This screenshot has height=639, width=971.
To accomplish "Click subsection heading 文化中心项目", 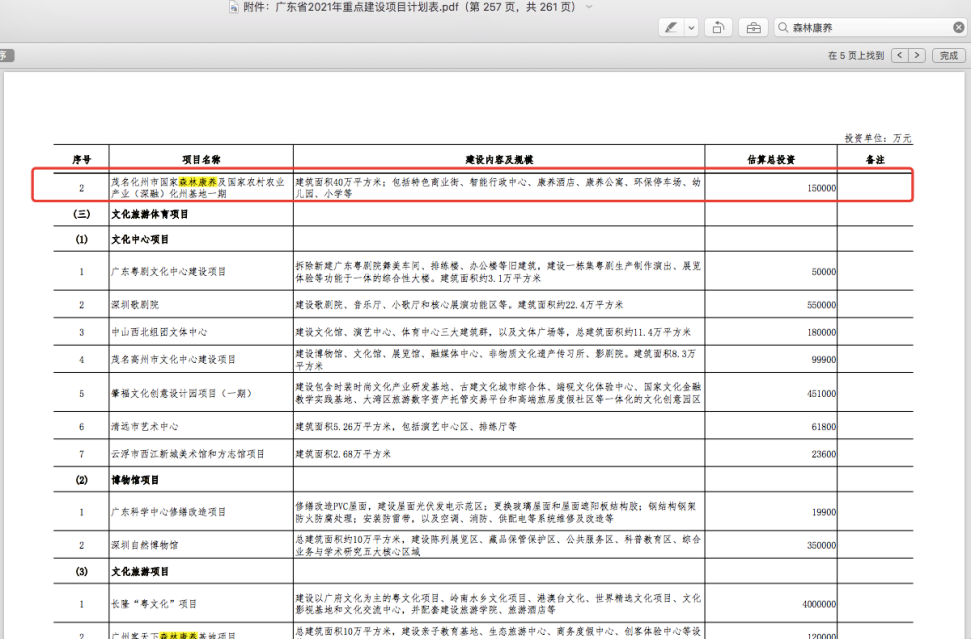I will (139, 240).
